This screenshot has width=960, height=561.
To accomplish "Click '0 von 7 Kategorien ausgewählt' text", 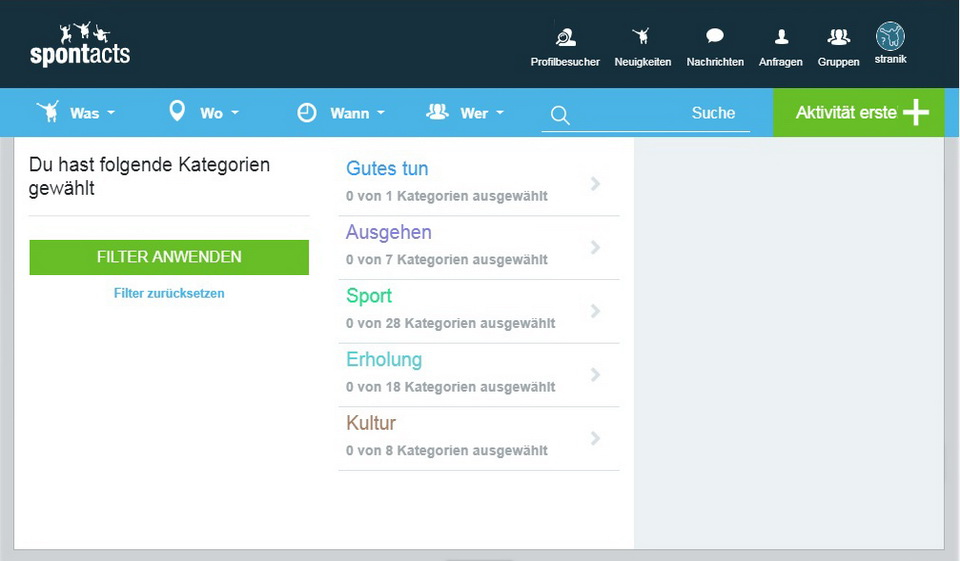I will tap(446, 260).
